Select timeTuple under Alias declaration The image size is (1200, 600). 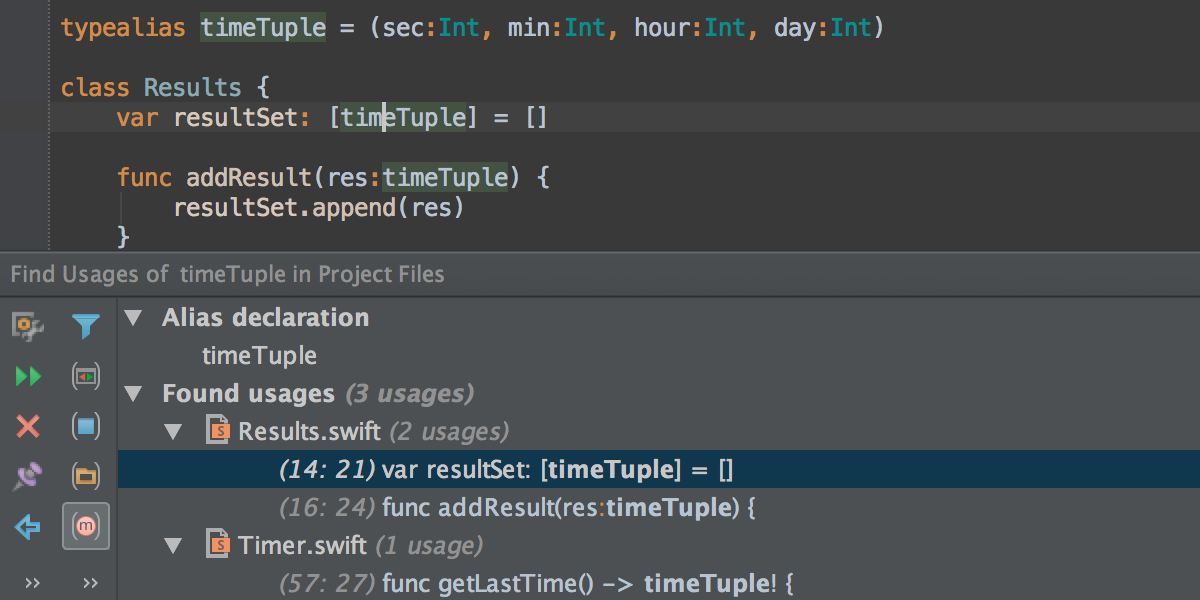tap(259, 355)
